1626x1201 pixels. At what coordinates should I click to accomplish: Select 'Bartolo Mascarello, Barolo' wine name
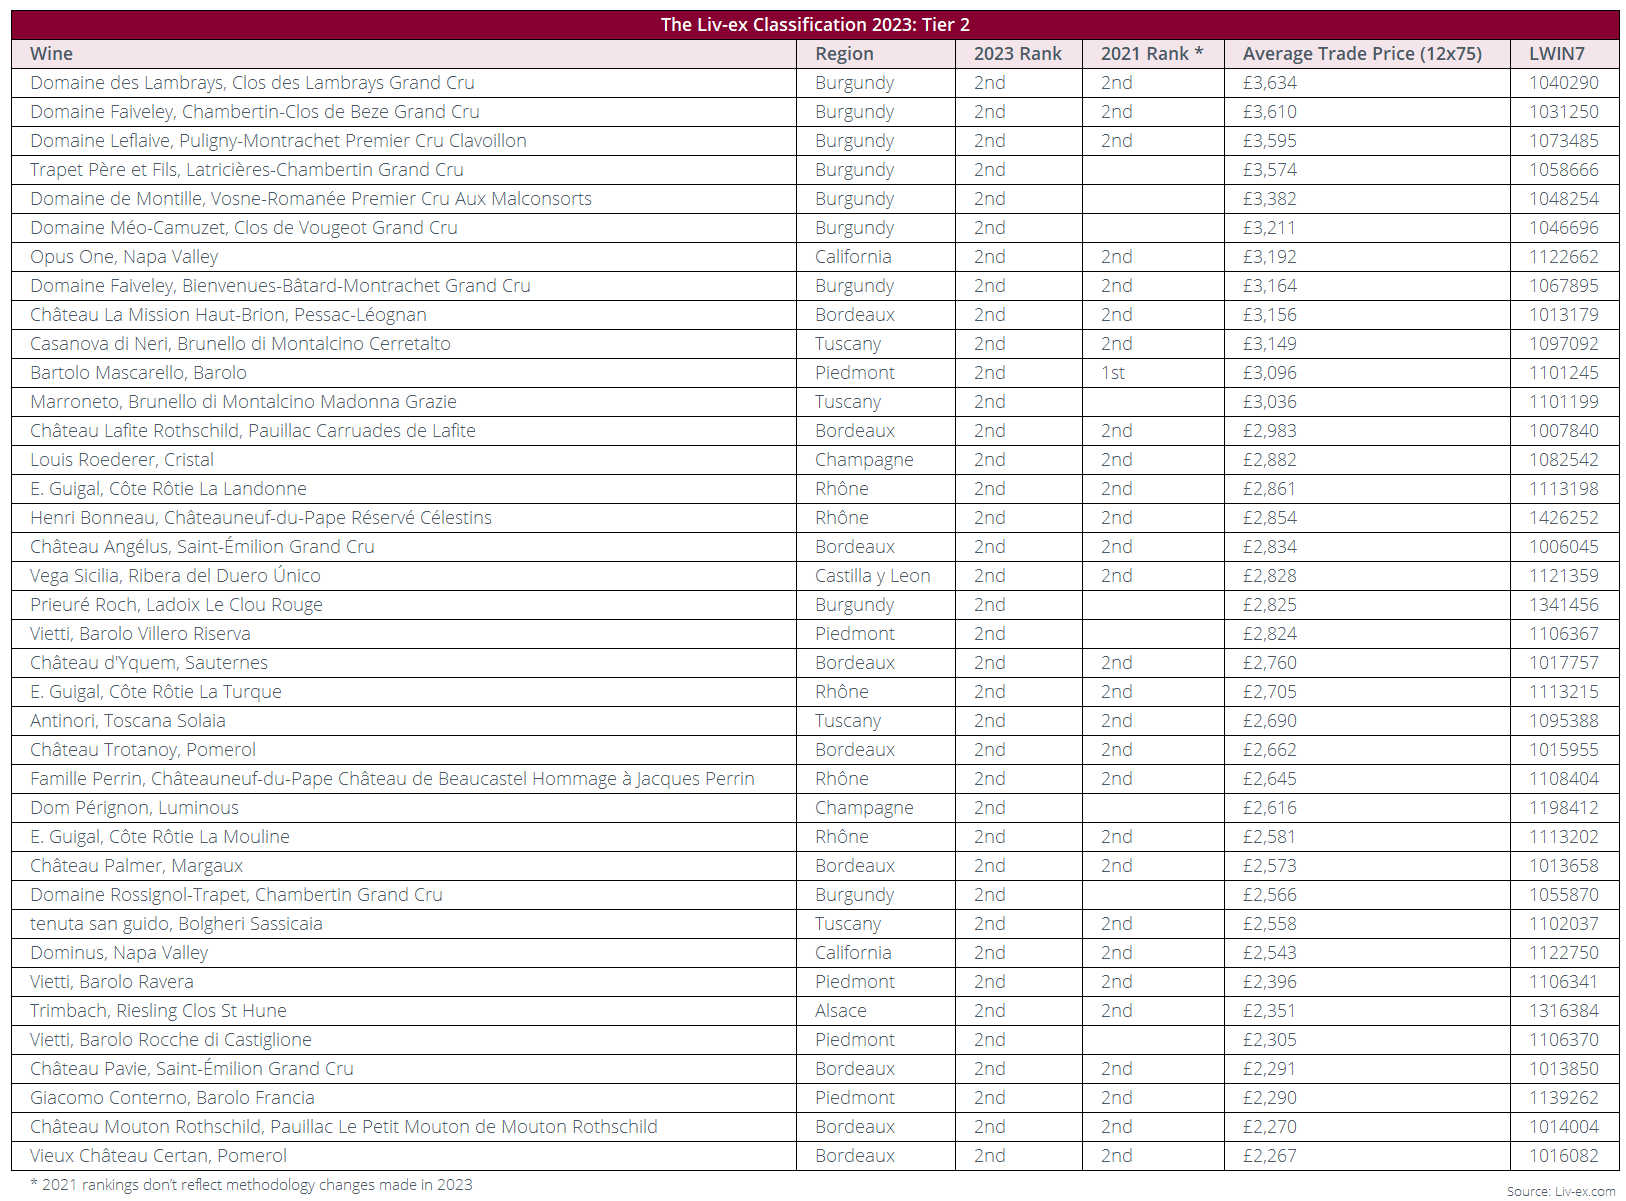point(138,373)
